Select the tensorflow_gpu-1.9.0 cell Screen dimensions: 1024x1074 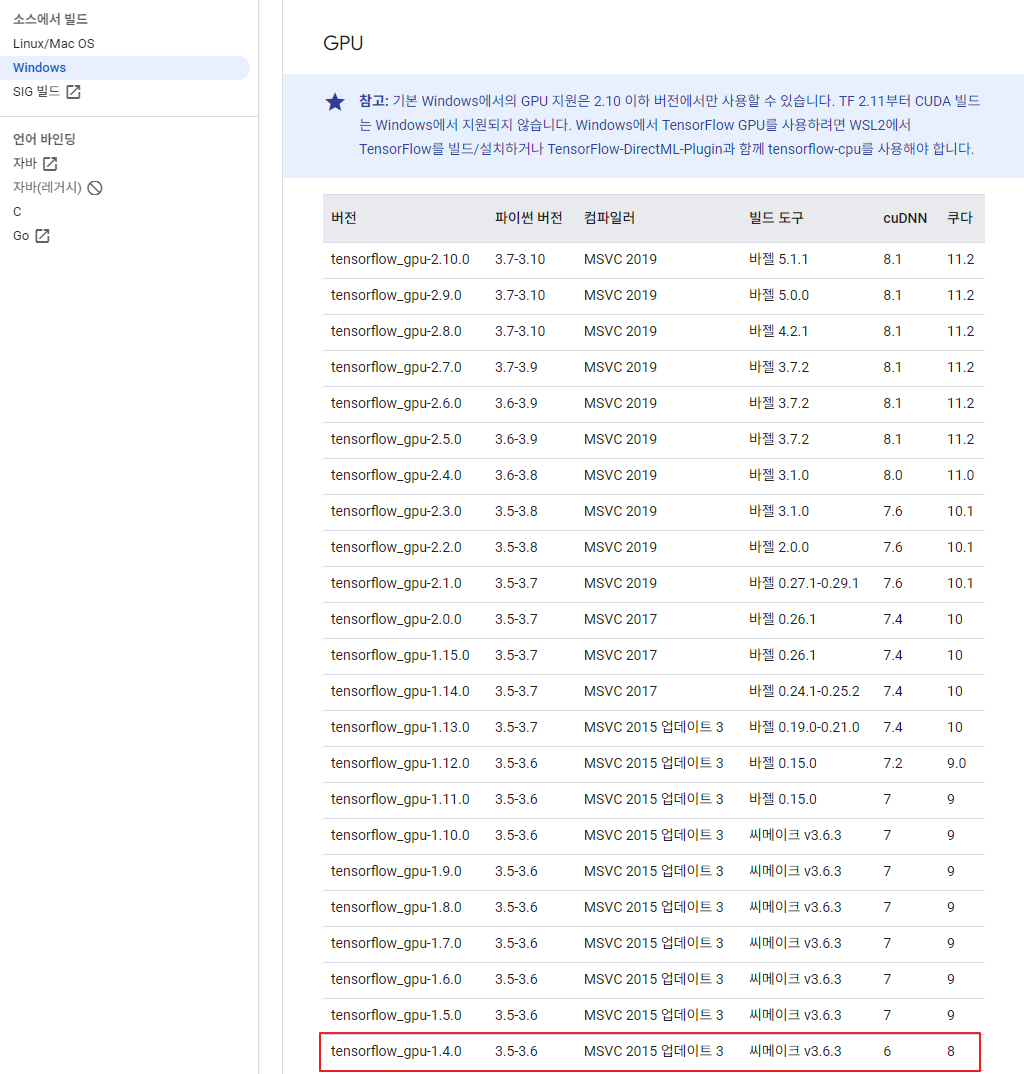(x=396, y=871)
